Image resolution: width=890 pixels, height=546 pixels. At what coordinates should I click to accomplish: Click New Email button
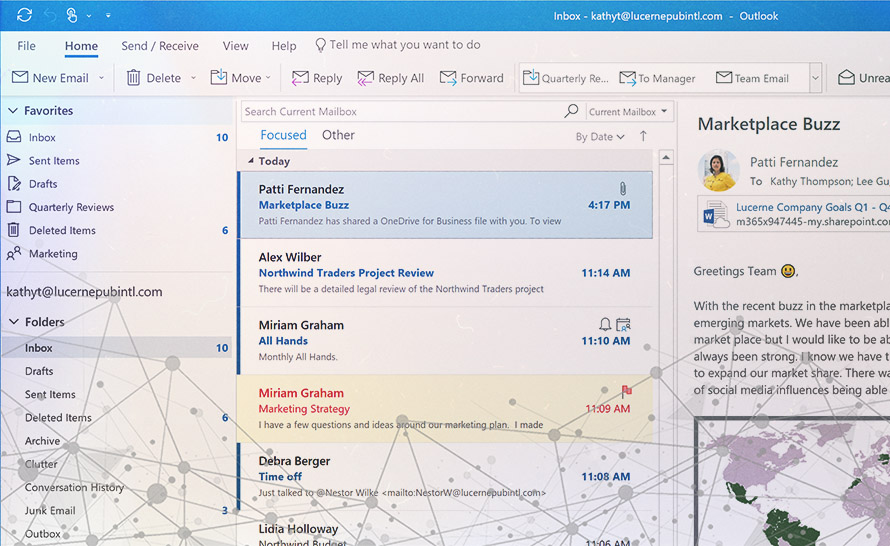tap(51, 78)
